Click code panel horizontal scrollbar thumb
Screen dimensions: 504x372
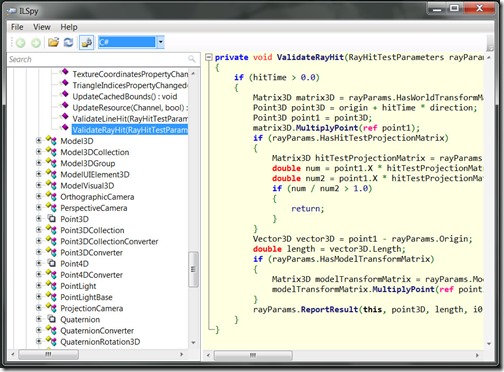[x=253, y=355]
